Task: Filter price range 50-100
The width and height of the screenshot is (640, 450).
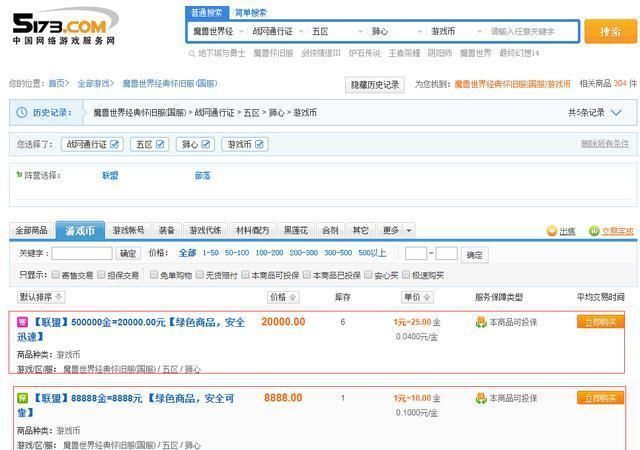Action: coord(237,253)
